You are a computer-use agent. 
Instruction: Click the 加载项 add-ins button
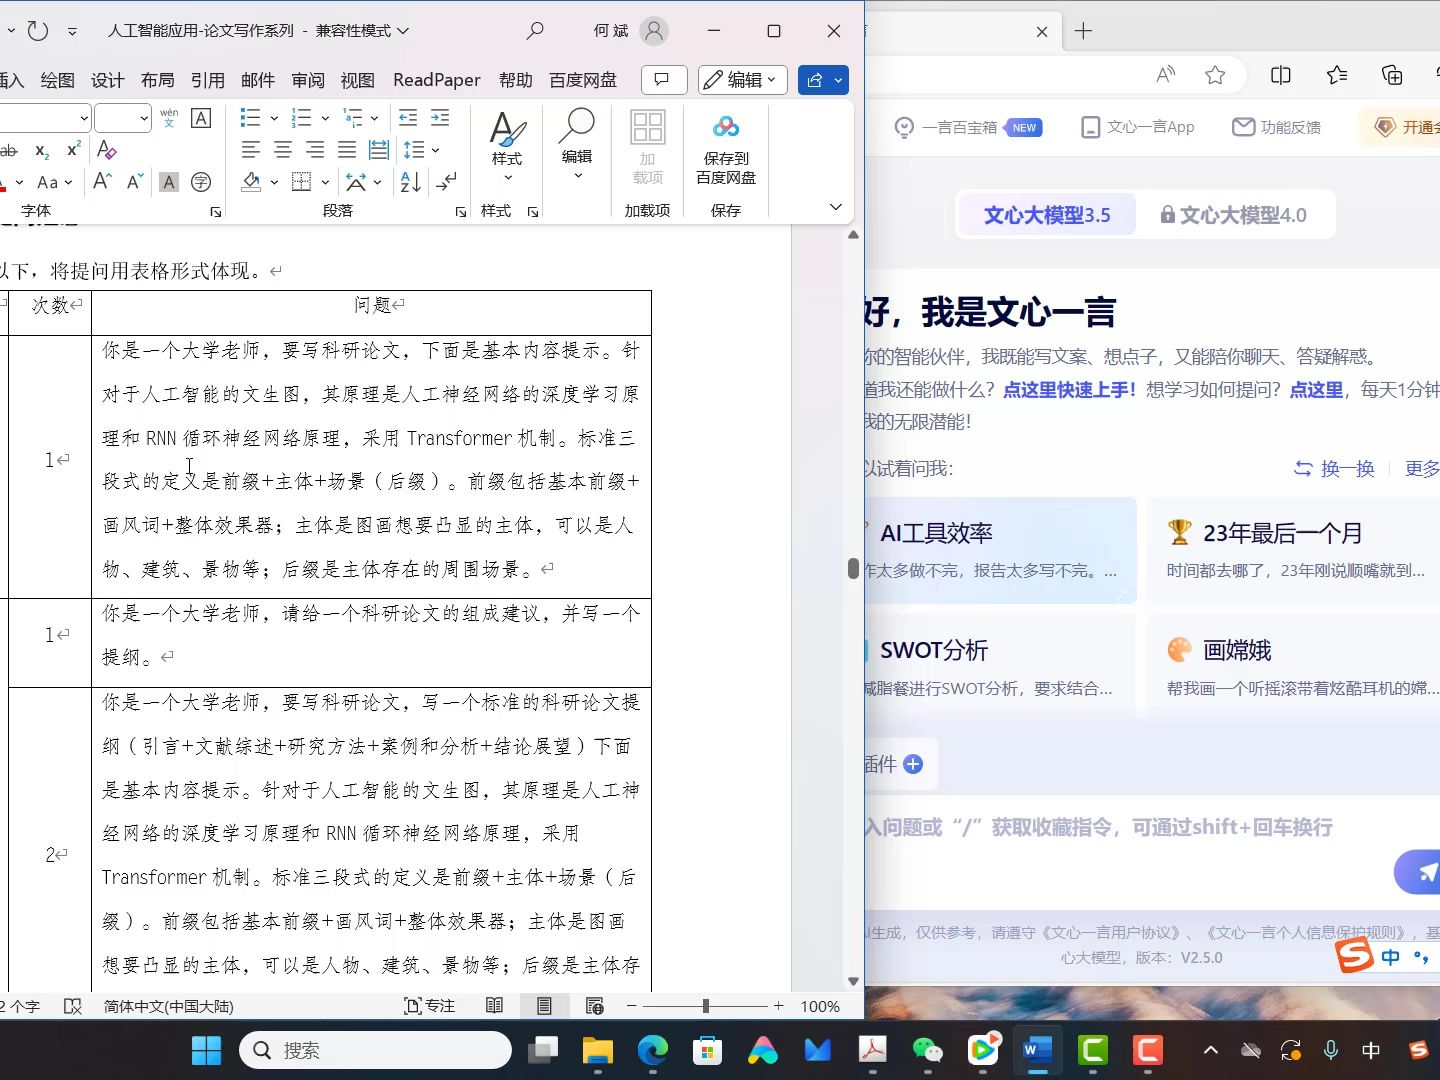pos(648,148)
